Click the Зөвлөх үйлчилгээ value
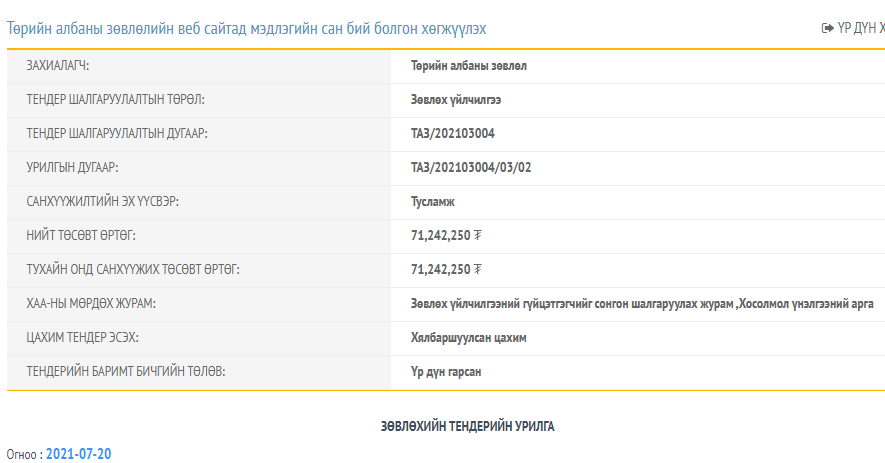Image resolution: width=885 pixels, height=463 pixels. point(455,100)
